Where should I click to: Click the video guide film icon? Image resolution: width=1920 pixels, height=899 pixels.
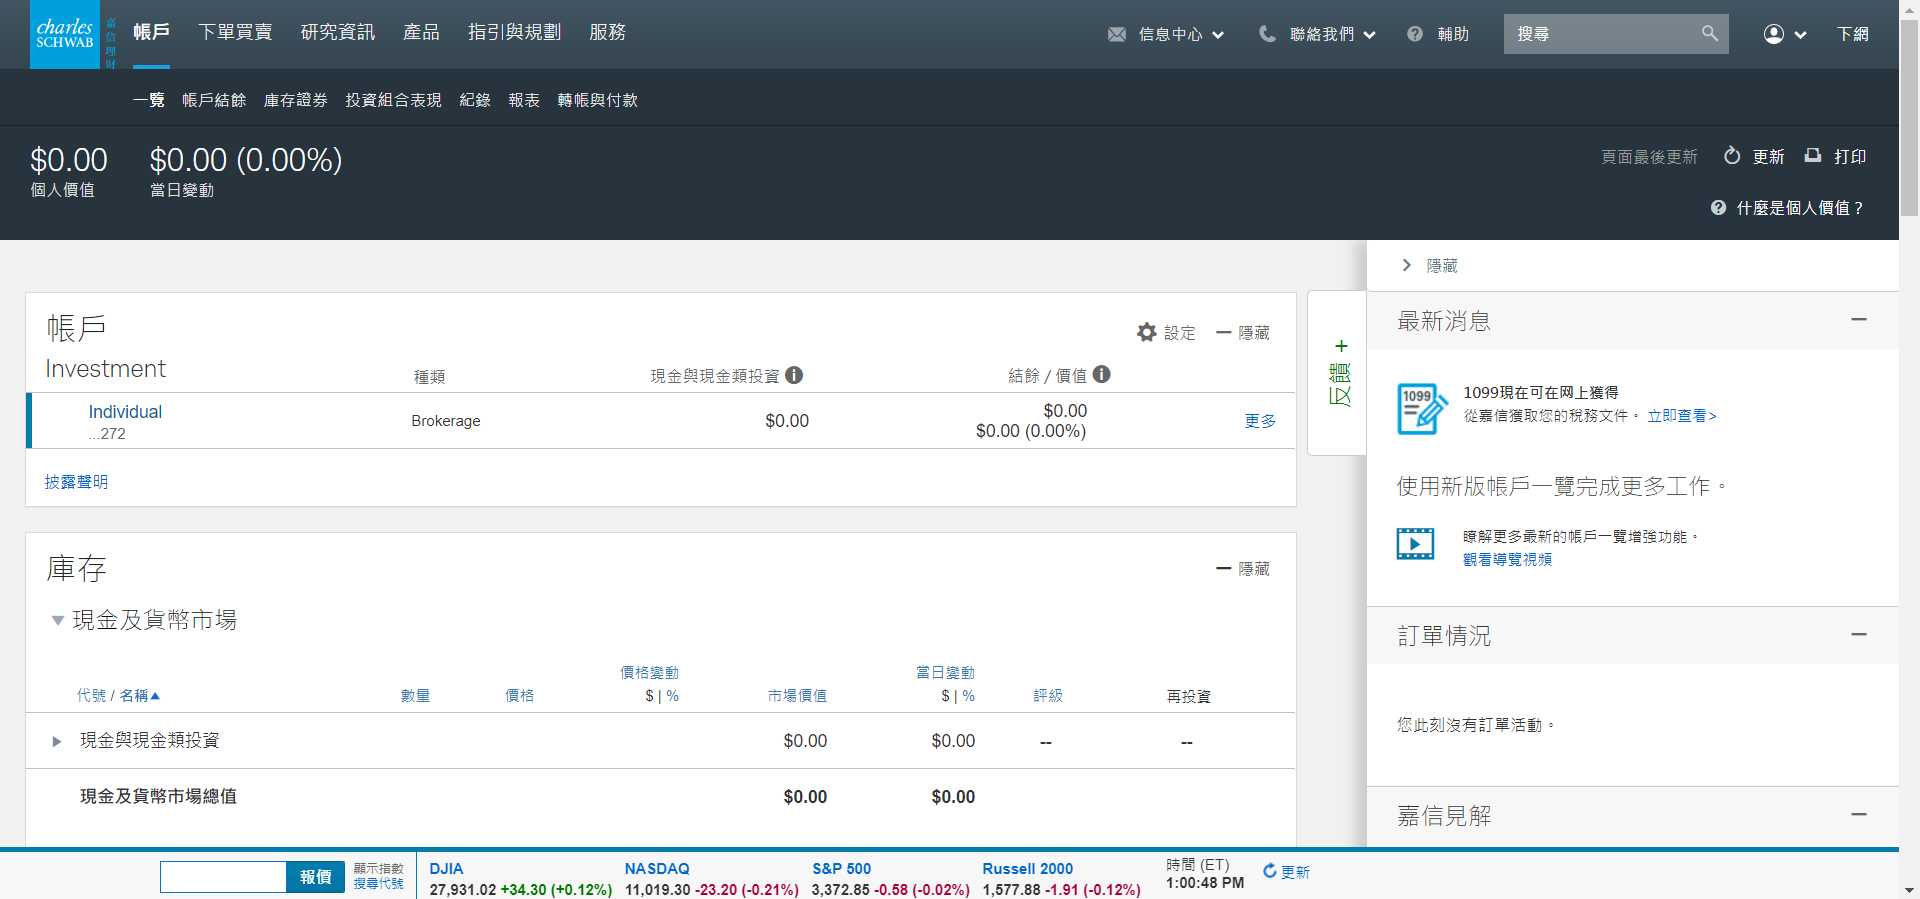(1415, 544)
